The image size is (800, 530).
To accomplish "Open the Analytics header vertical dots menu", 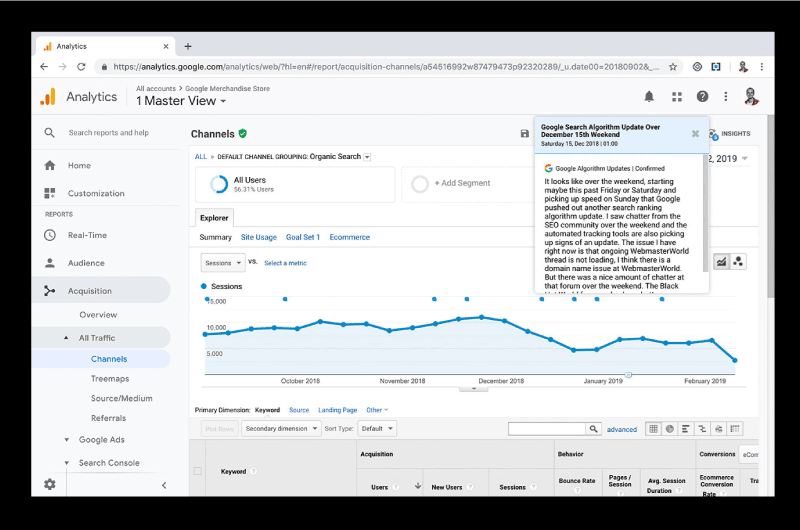I will tap(726, 96).
